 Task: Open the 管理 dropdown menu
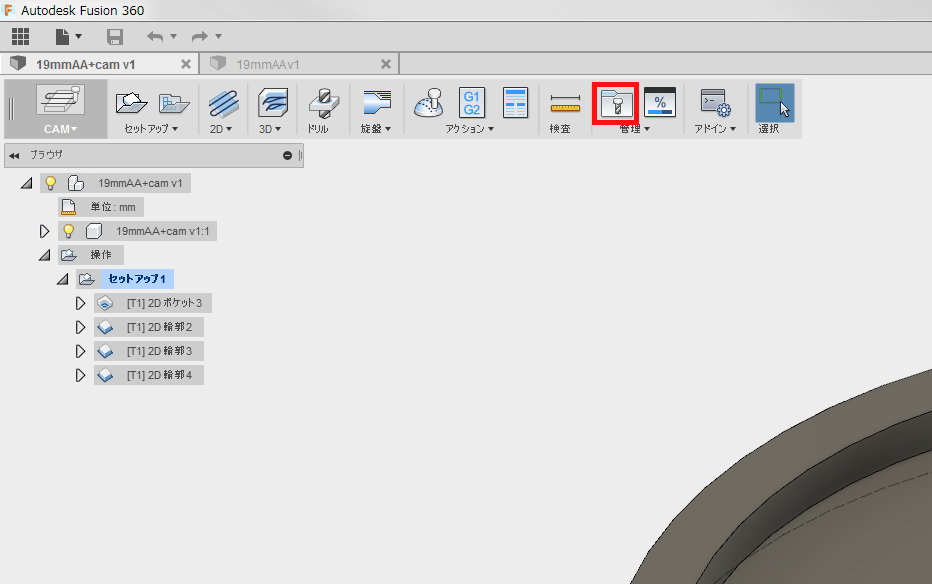pyautogui.click(x=635, y=129)
